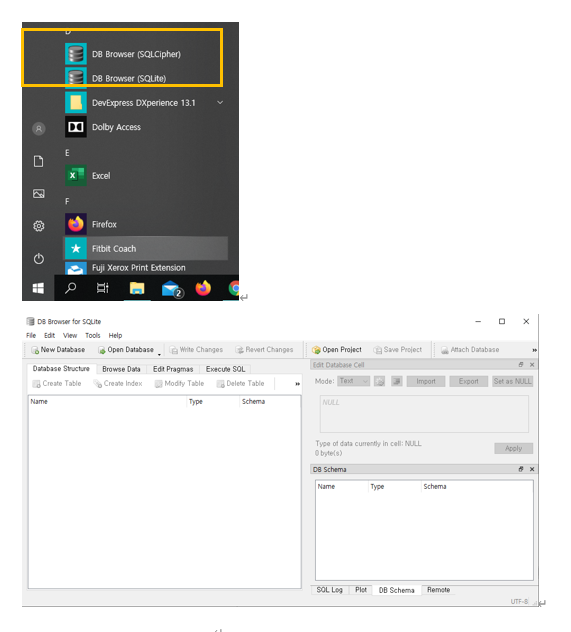Launch DB Browser (SQLite) from Start menu
Viewport: 571px width, 632px height.
pyautogui.click(x=129, y=78)
